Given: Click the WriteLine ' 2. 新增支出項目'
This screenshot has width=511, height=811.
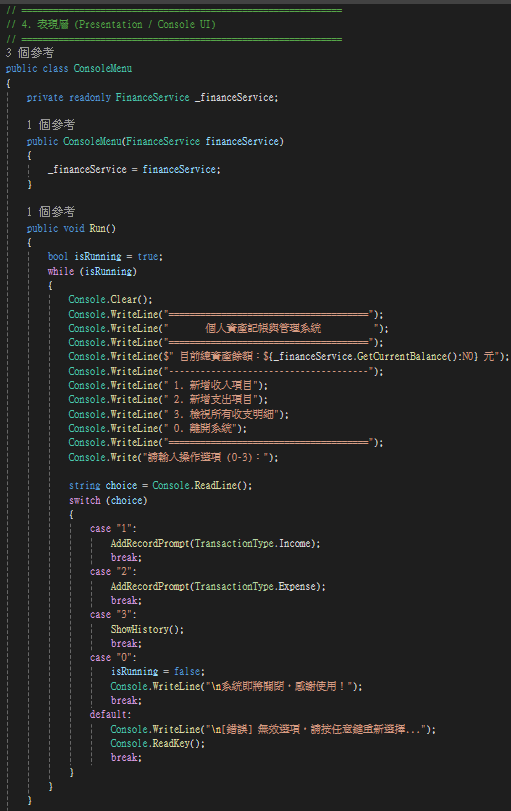Looking at the screenshot, I should [168, 399].
